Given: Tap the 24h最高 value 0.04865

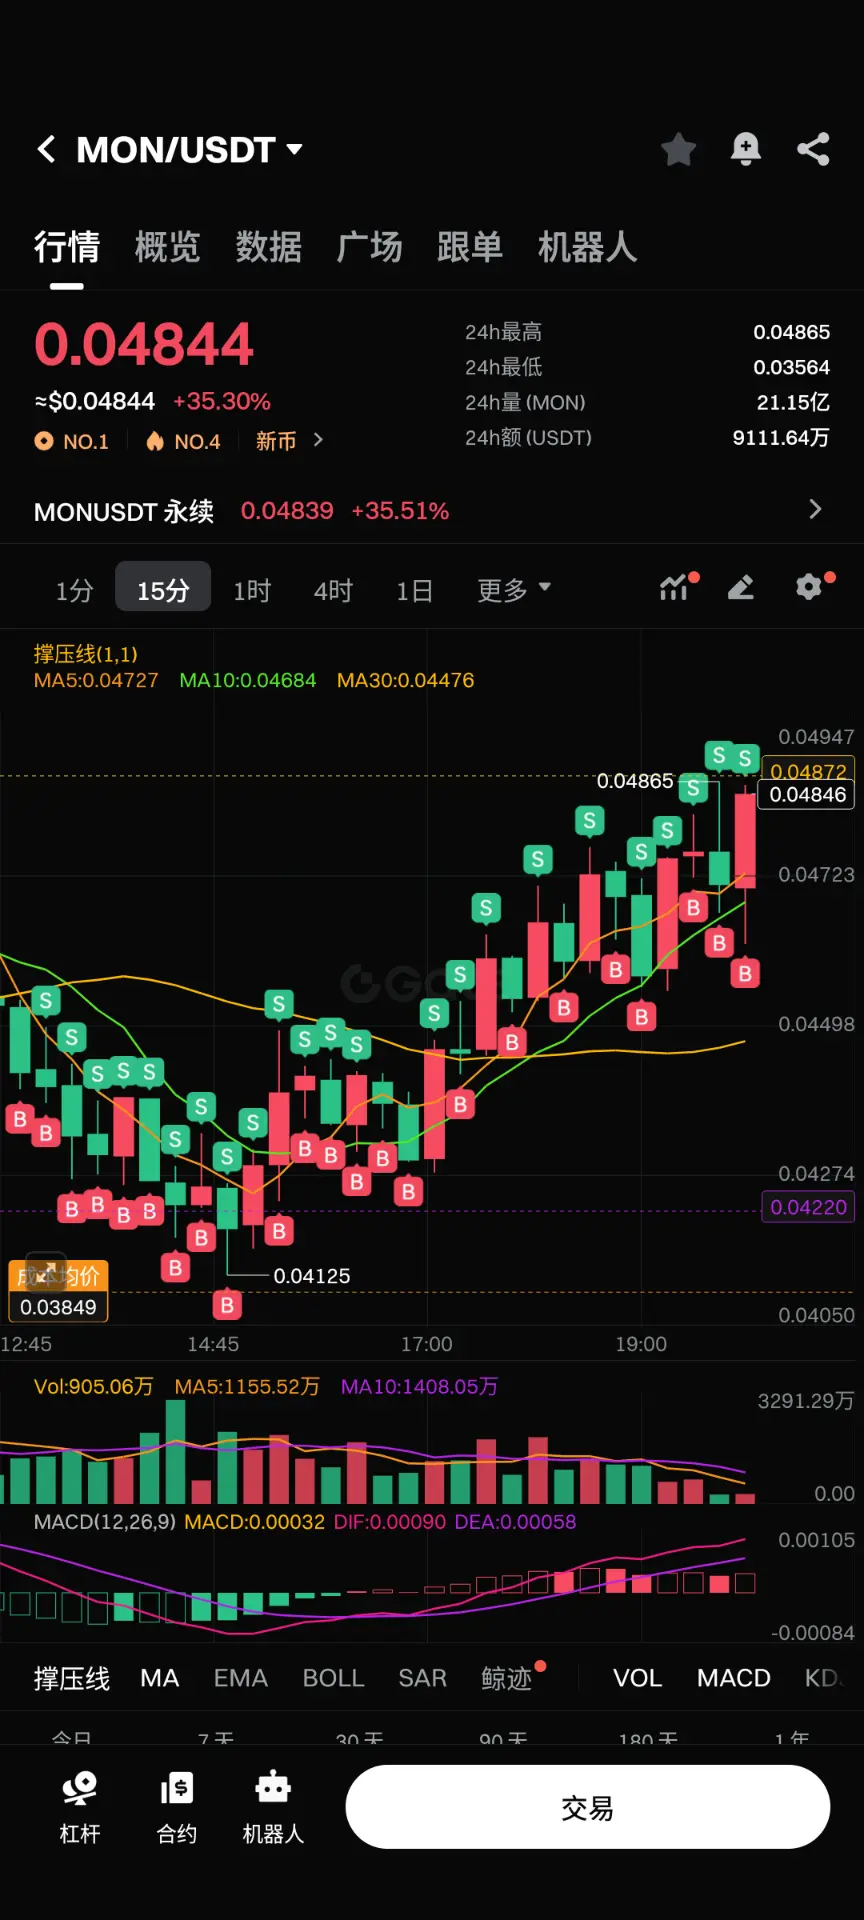Looking at the screenshot, I should (791, 332).
